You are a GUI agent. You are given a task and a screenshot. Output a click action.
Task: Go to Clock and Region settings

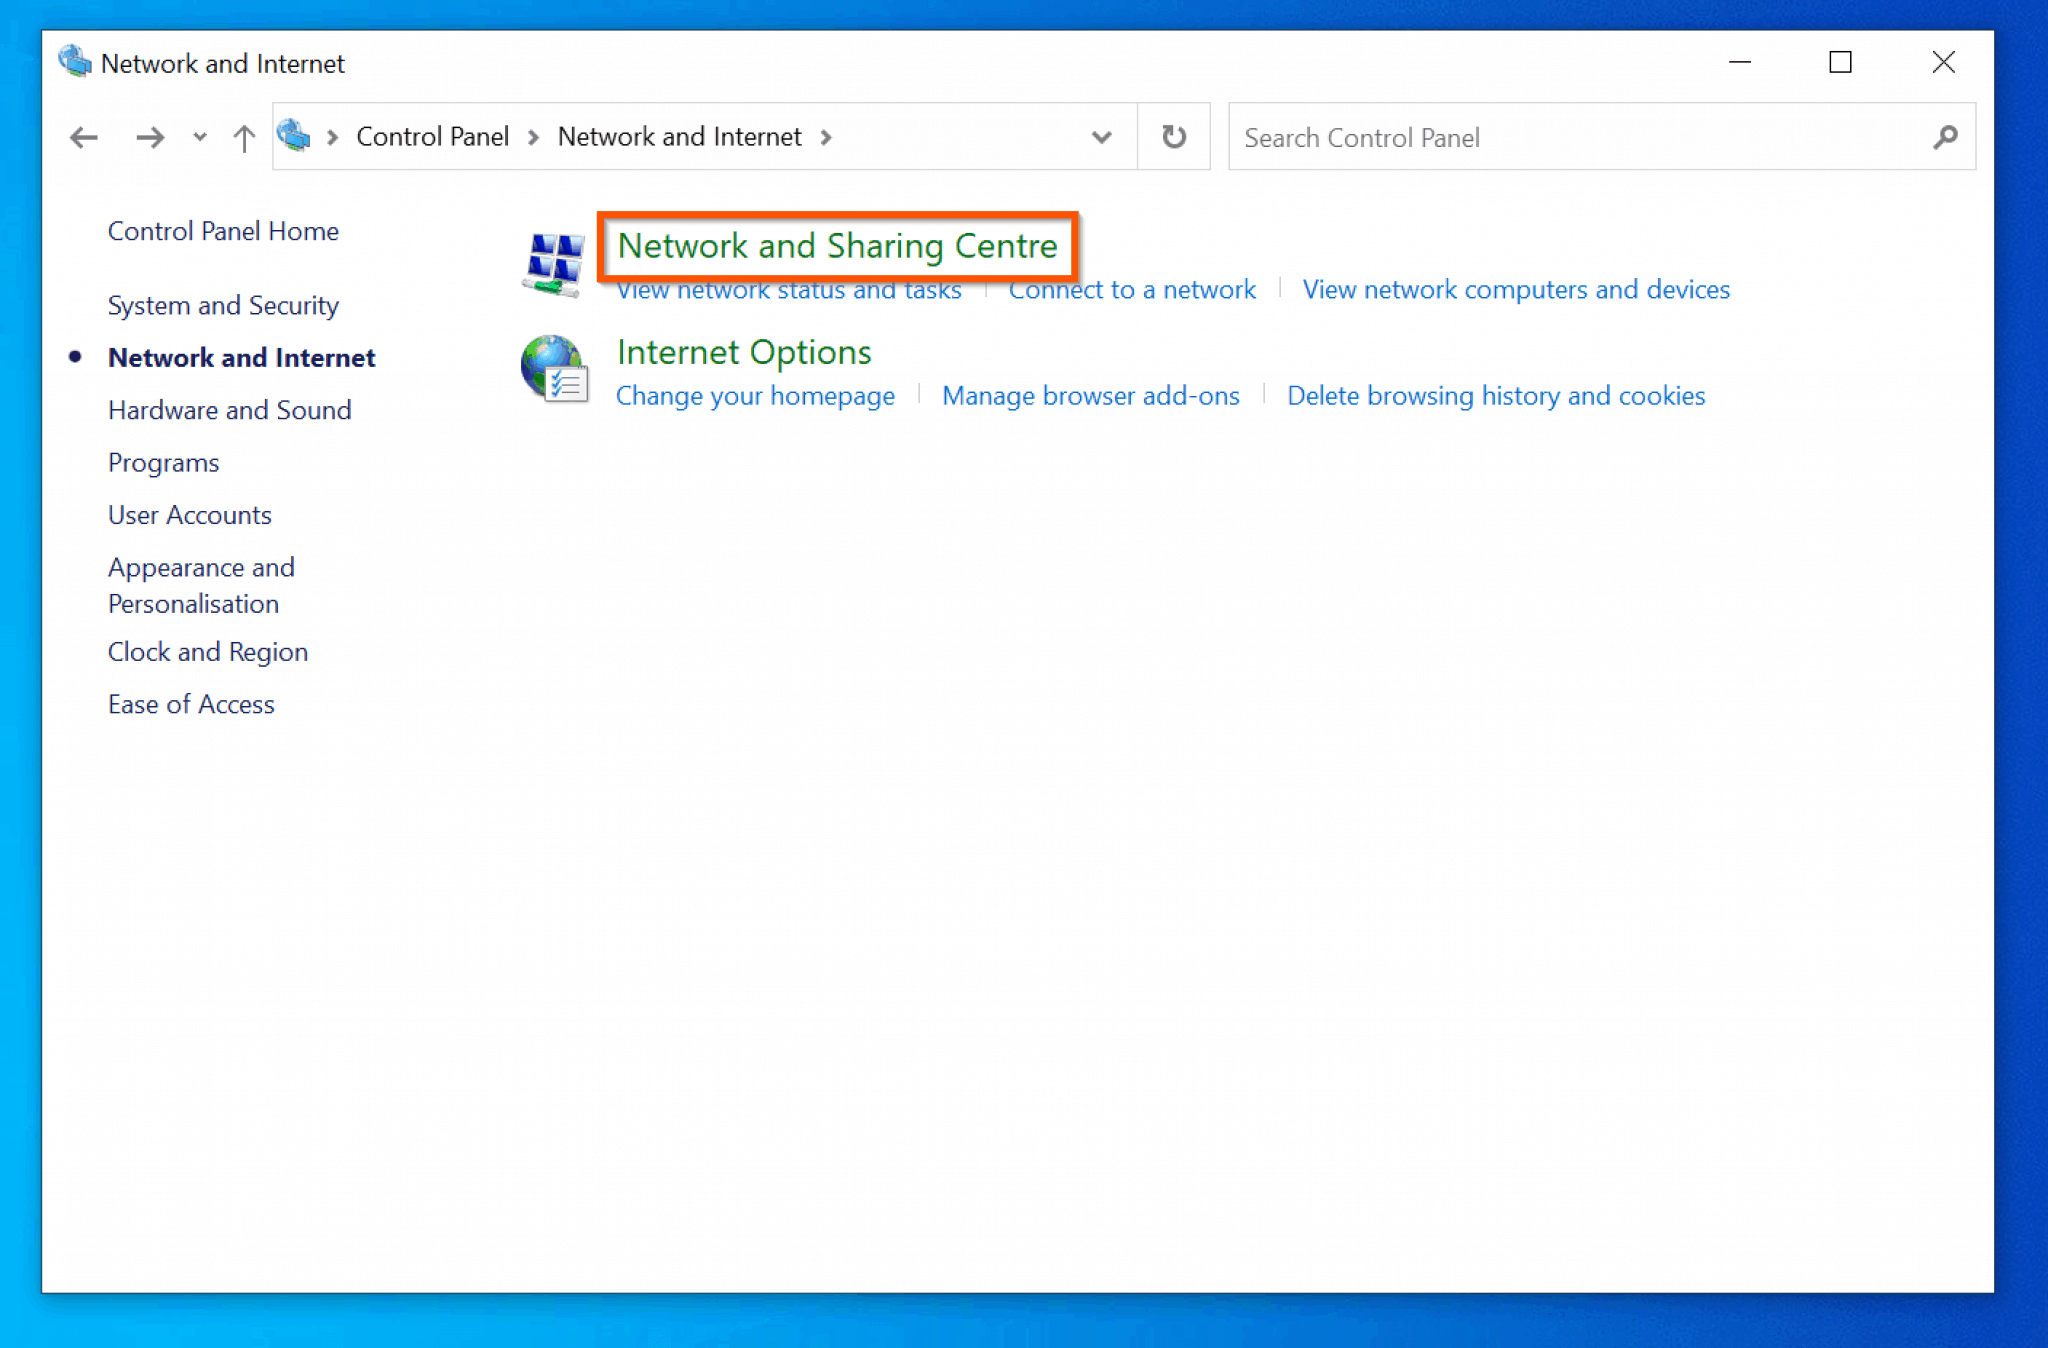pyautogui.click(x=207, y=651)
